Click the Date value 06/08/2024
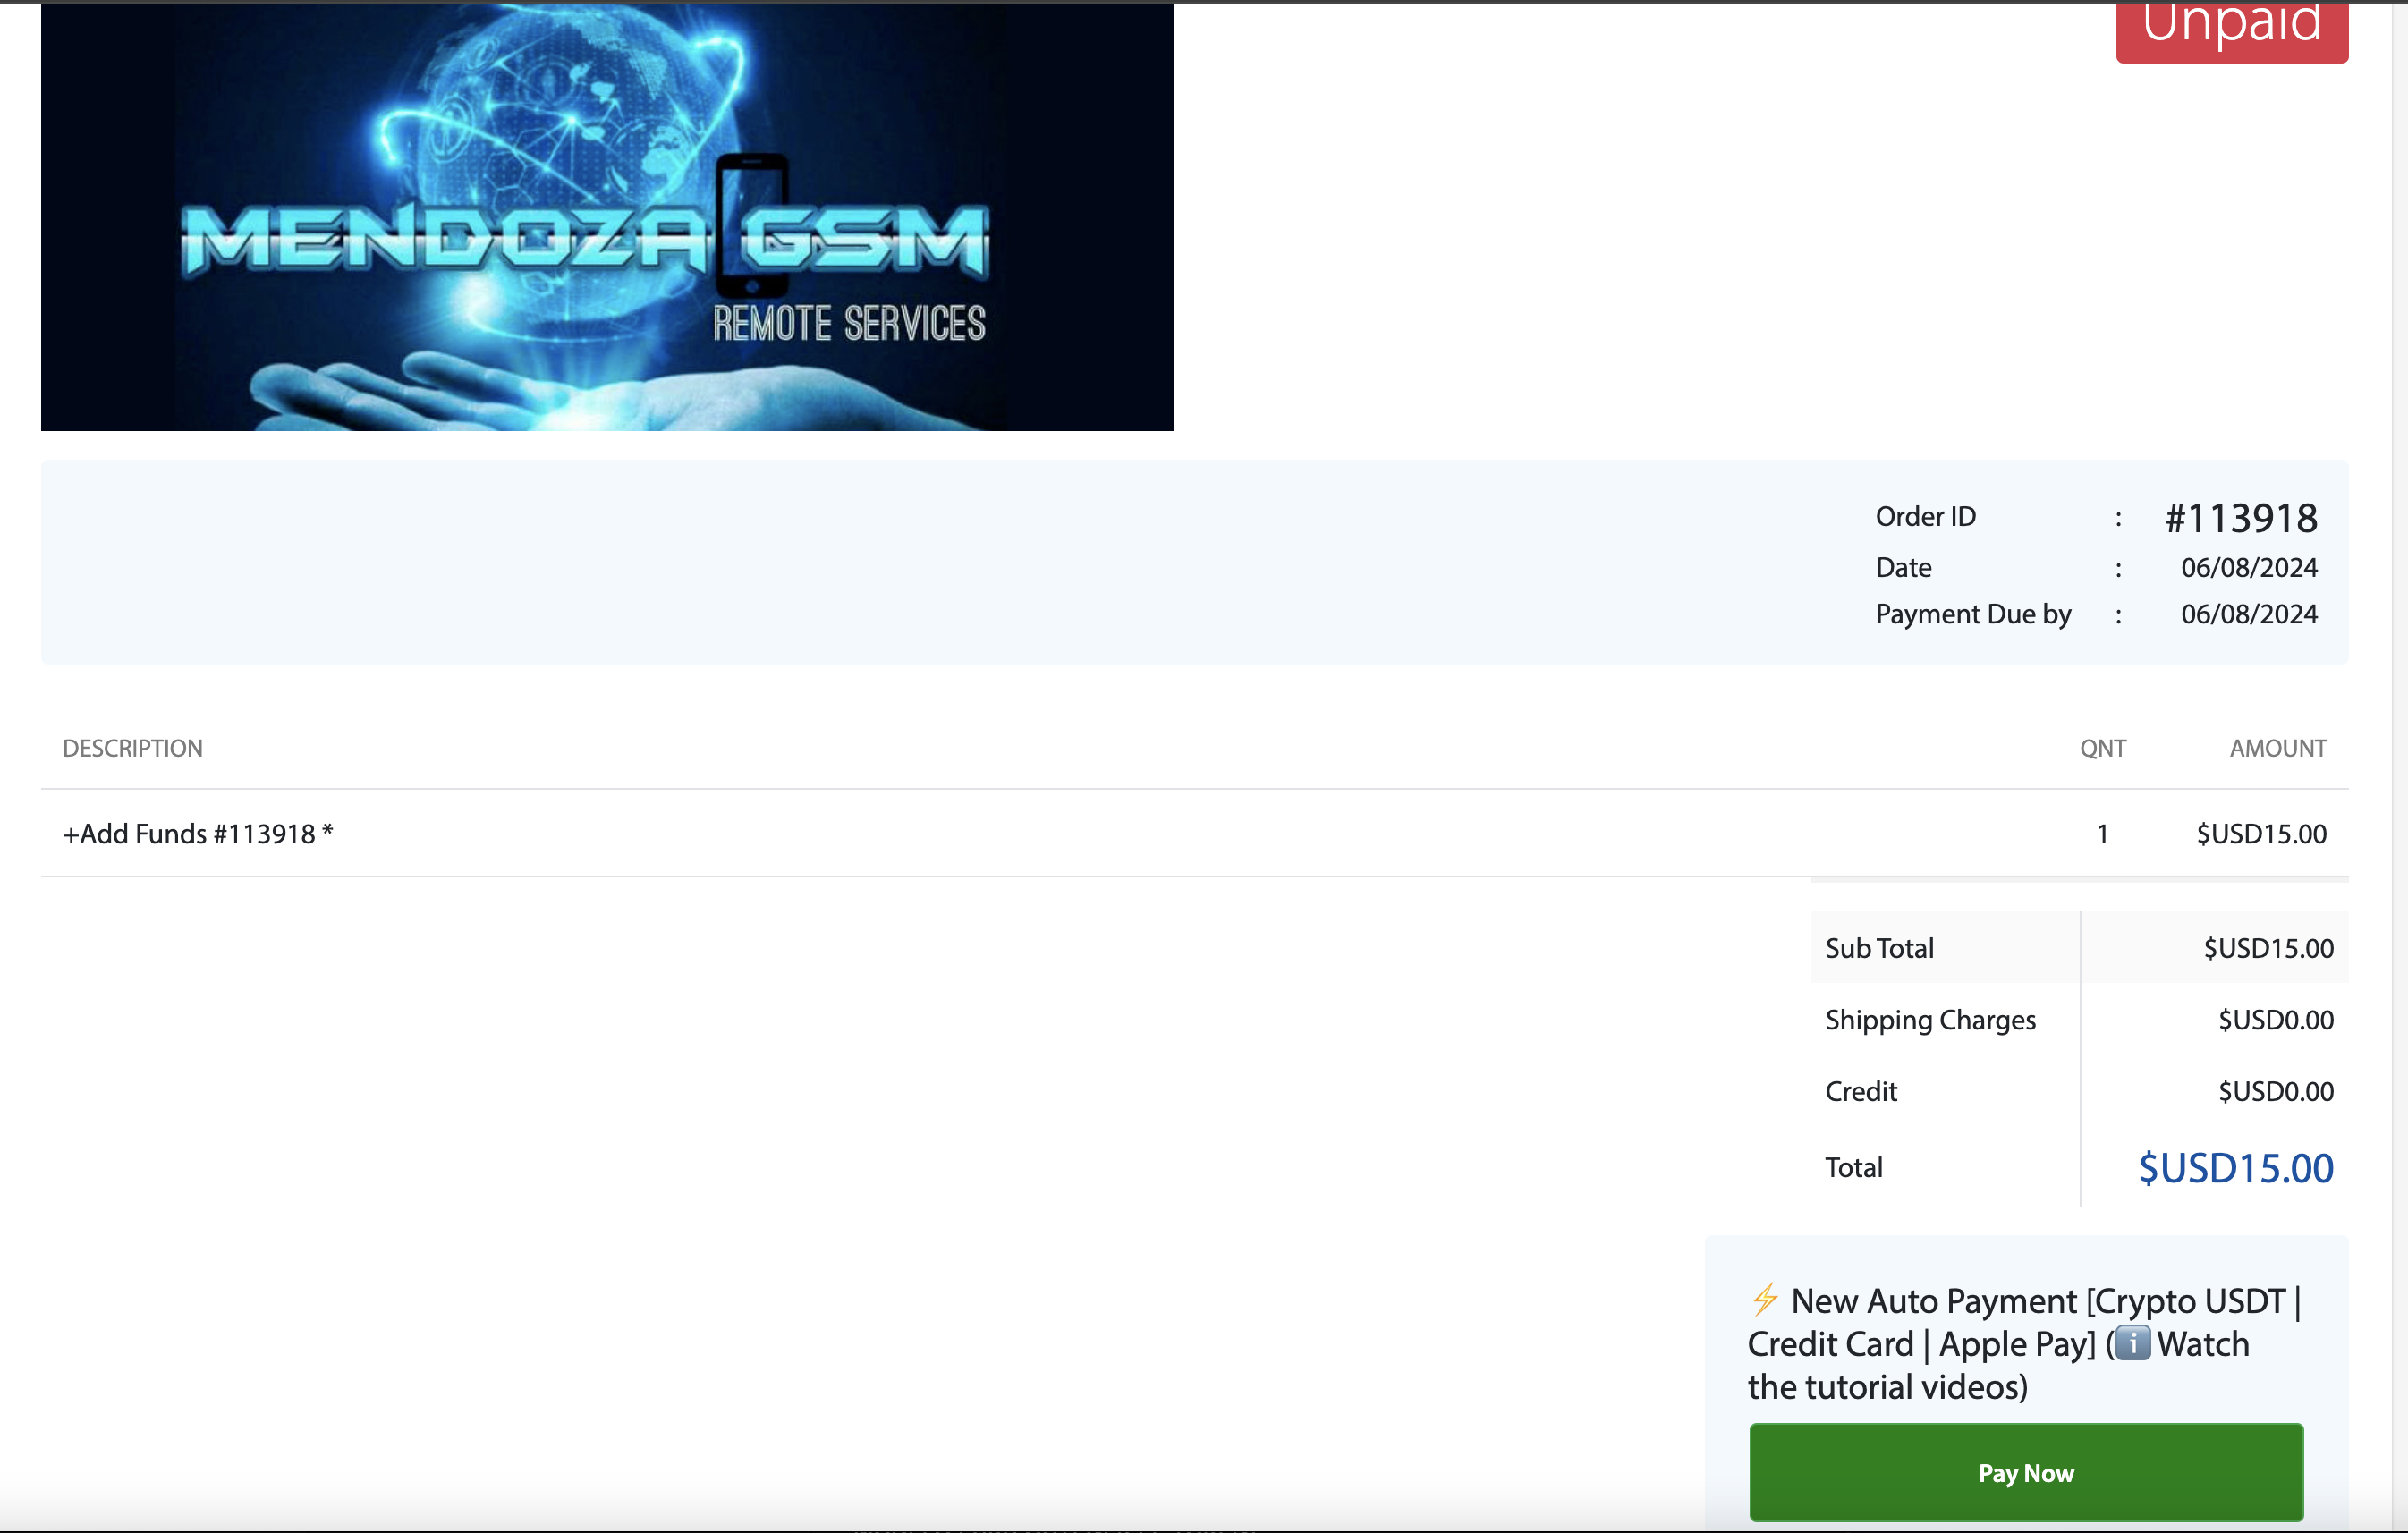The height and width of the screenshot is (1533, 2408). pyautogui.click(x=2249, y=567)
